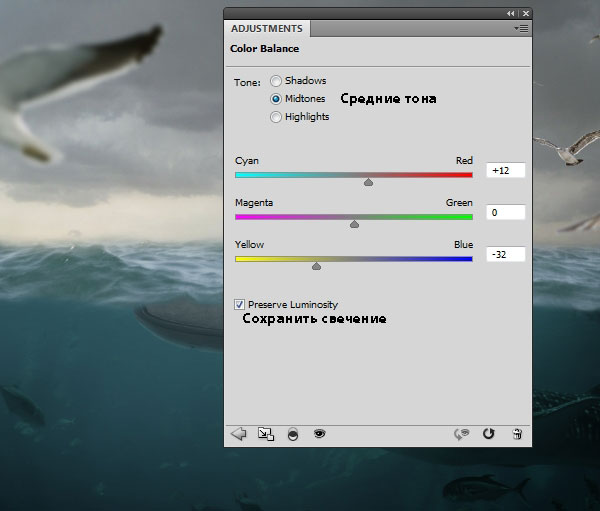Close the Adjustments panel
600x511 pixels.
[526, 13]
